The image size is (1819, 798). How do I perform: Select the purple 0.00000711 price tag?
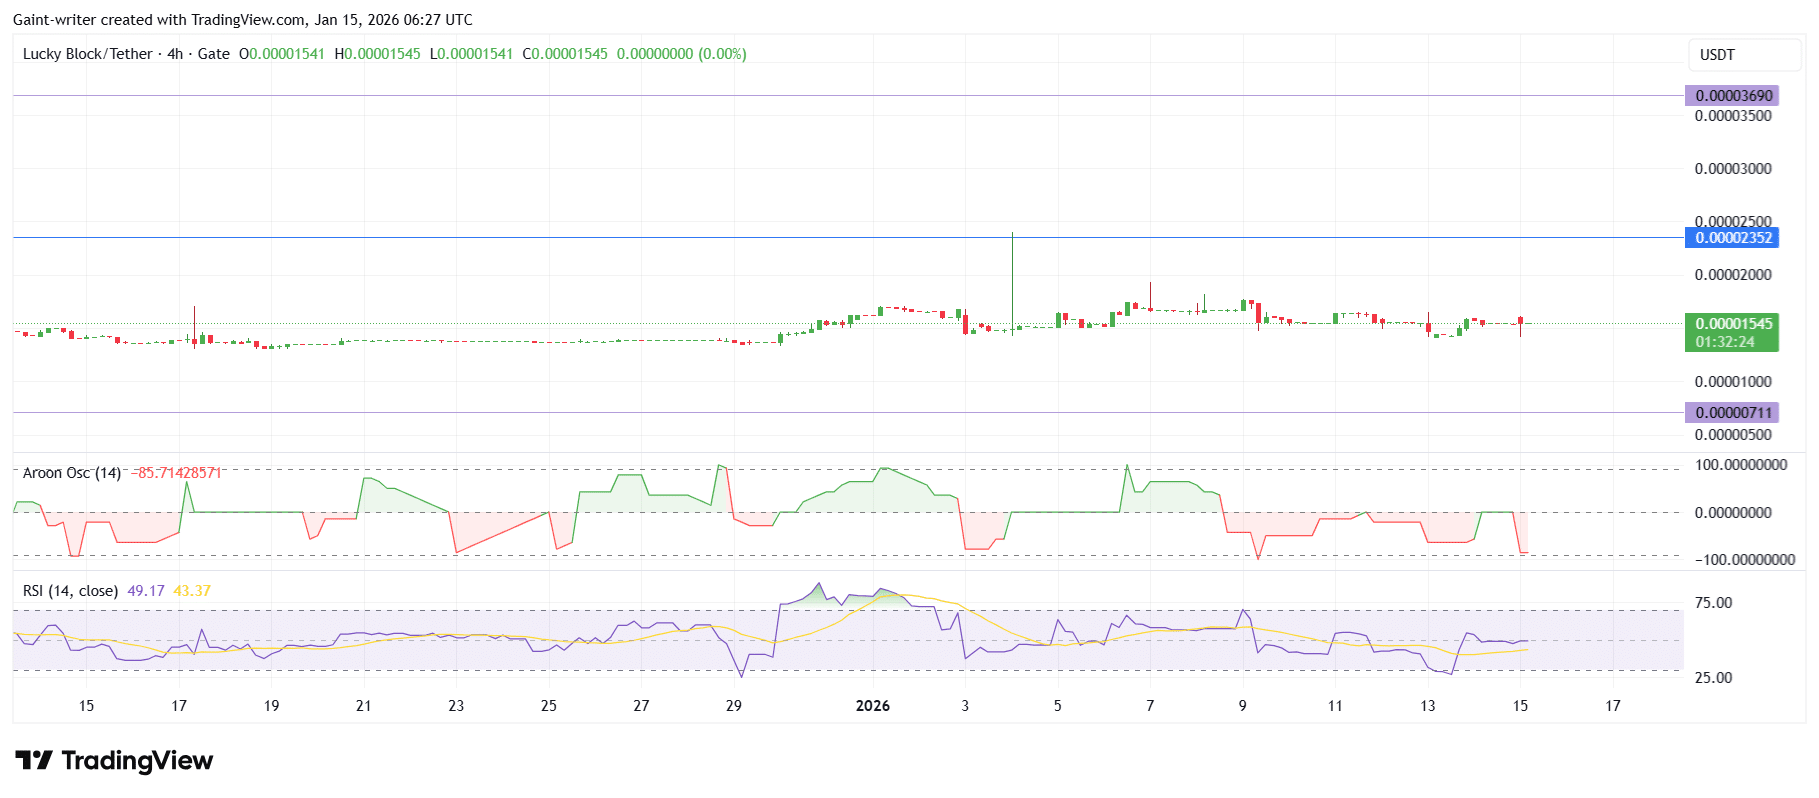coord(1734,413)
